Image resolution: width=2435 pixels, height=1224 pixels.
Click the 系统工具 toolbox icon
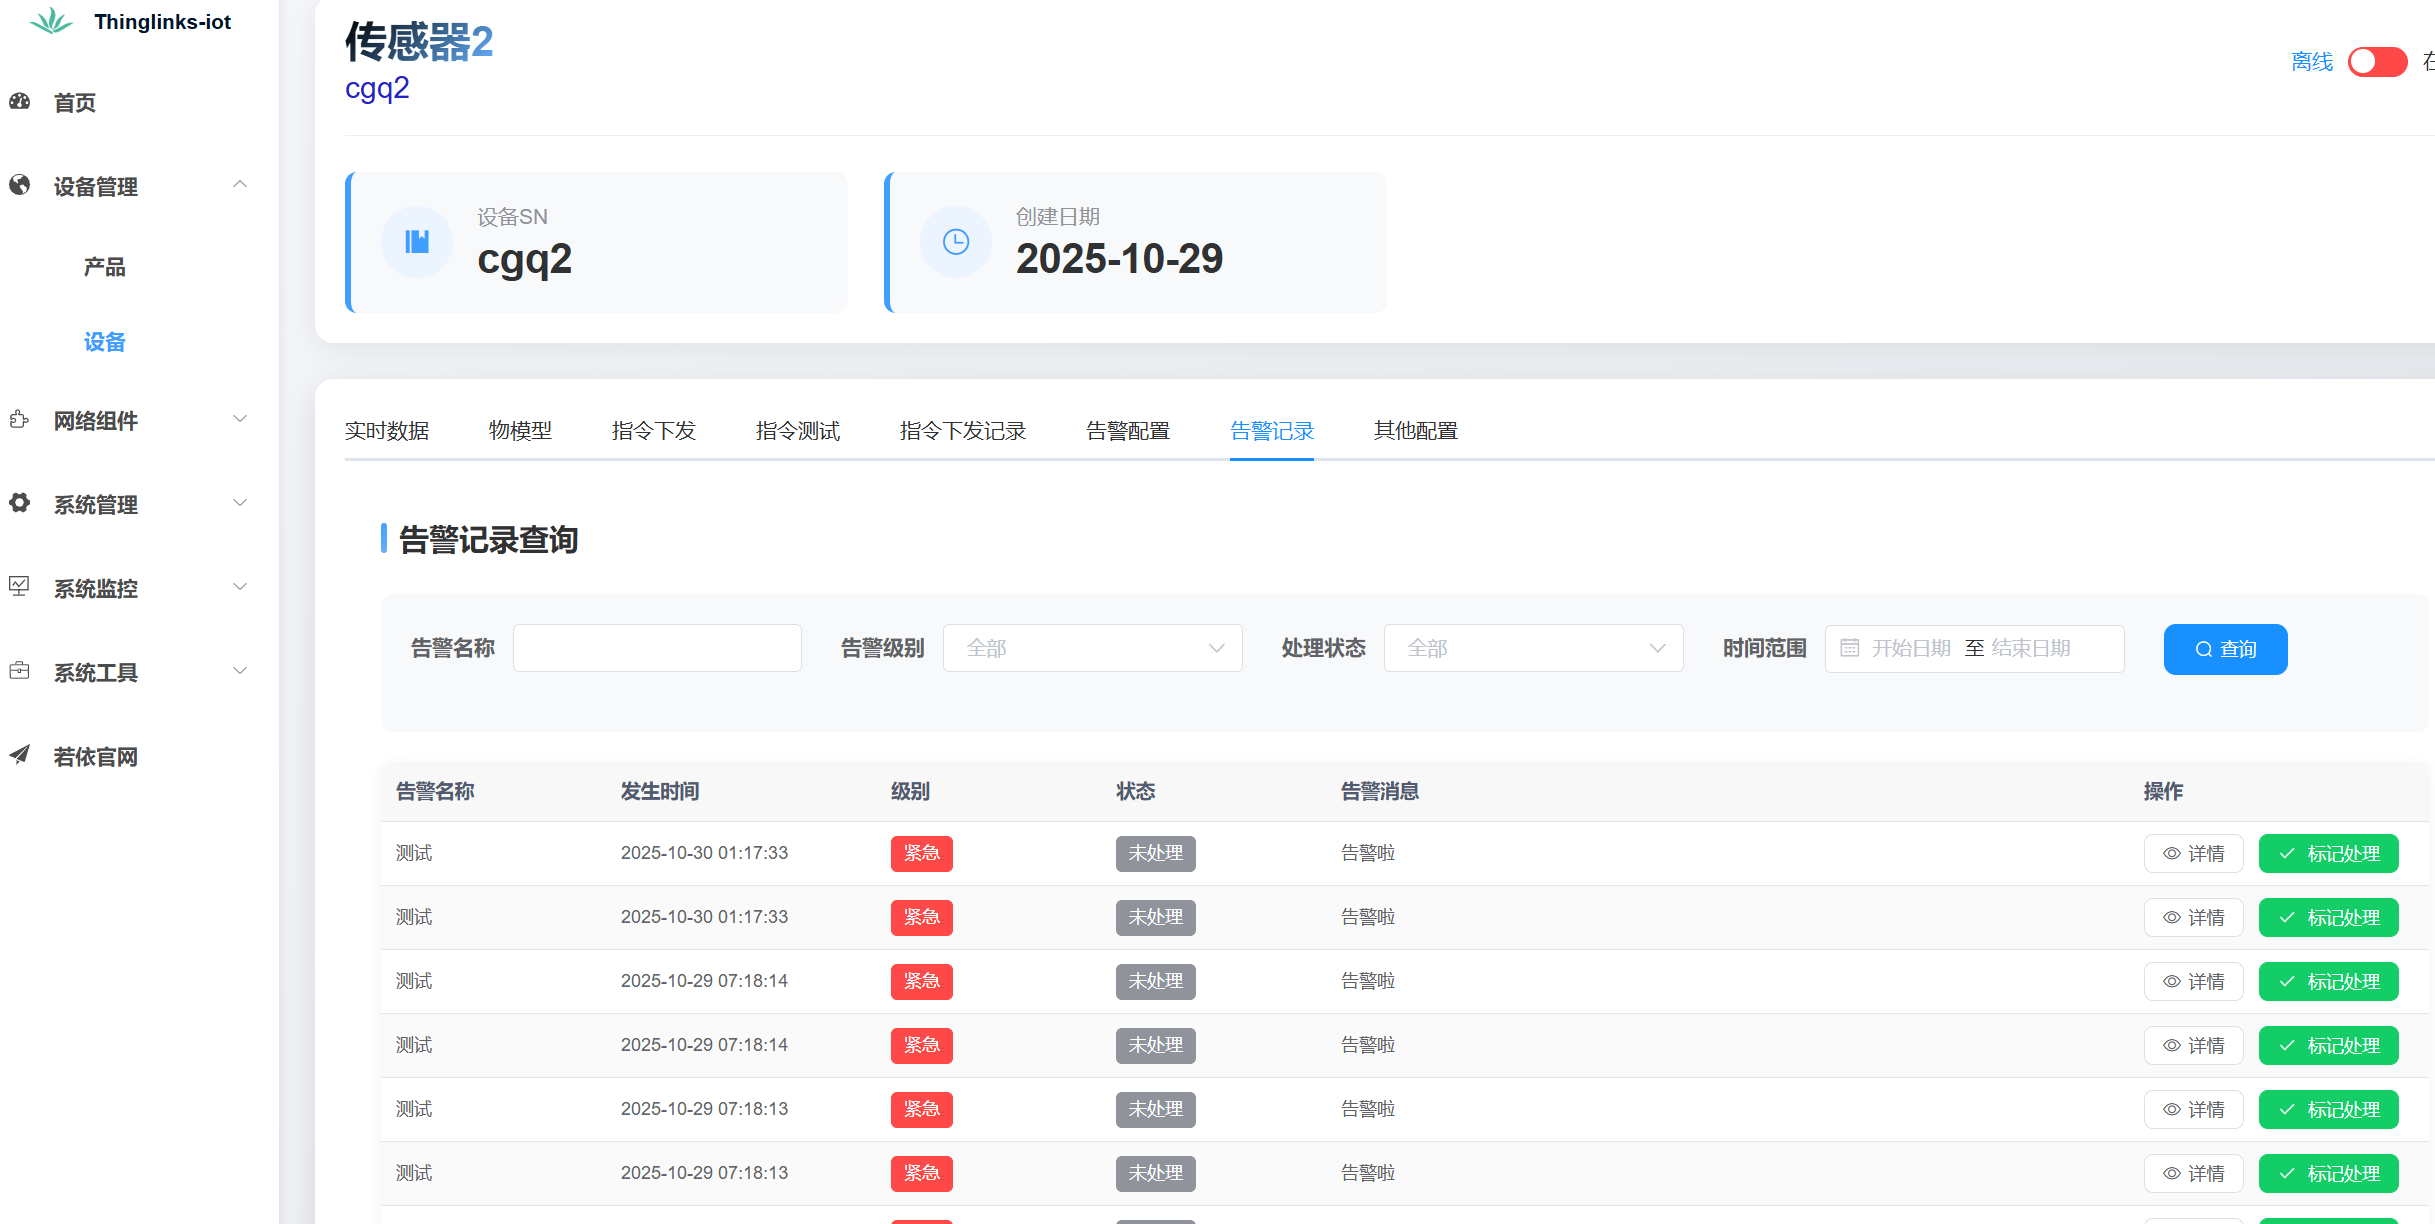(20, 671)
